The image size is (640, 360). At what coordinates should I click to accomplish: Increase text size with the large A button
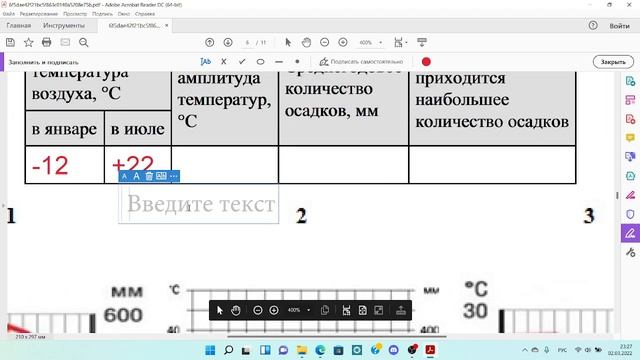(x=136, y=176)
